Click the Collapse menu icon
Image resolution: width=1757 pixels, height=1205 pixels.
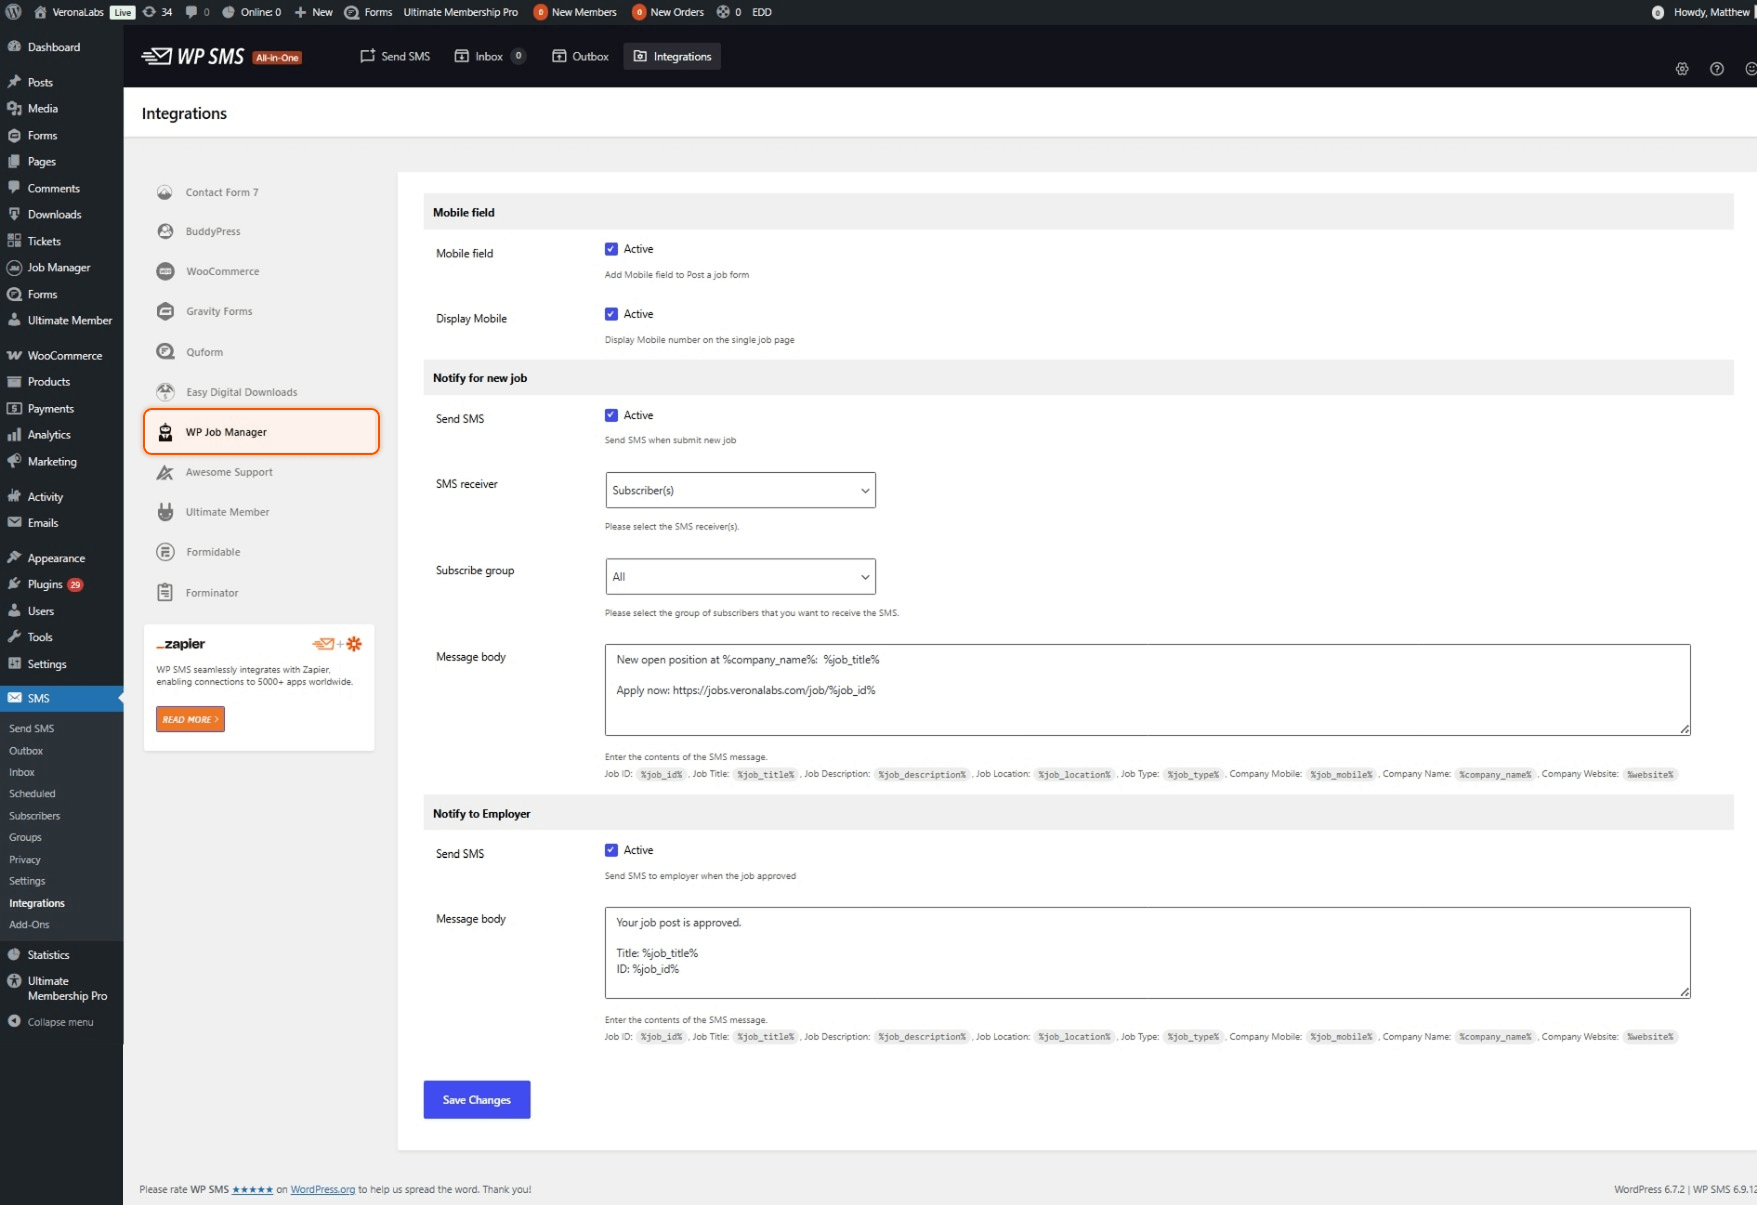tap(14, 1022)
